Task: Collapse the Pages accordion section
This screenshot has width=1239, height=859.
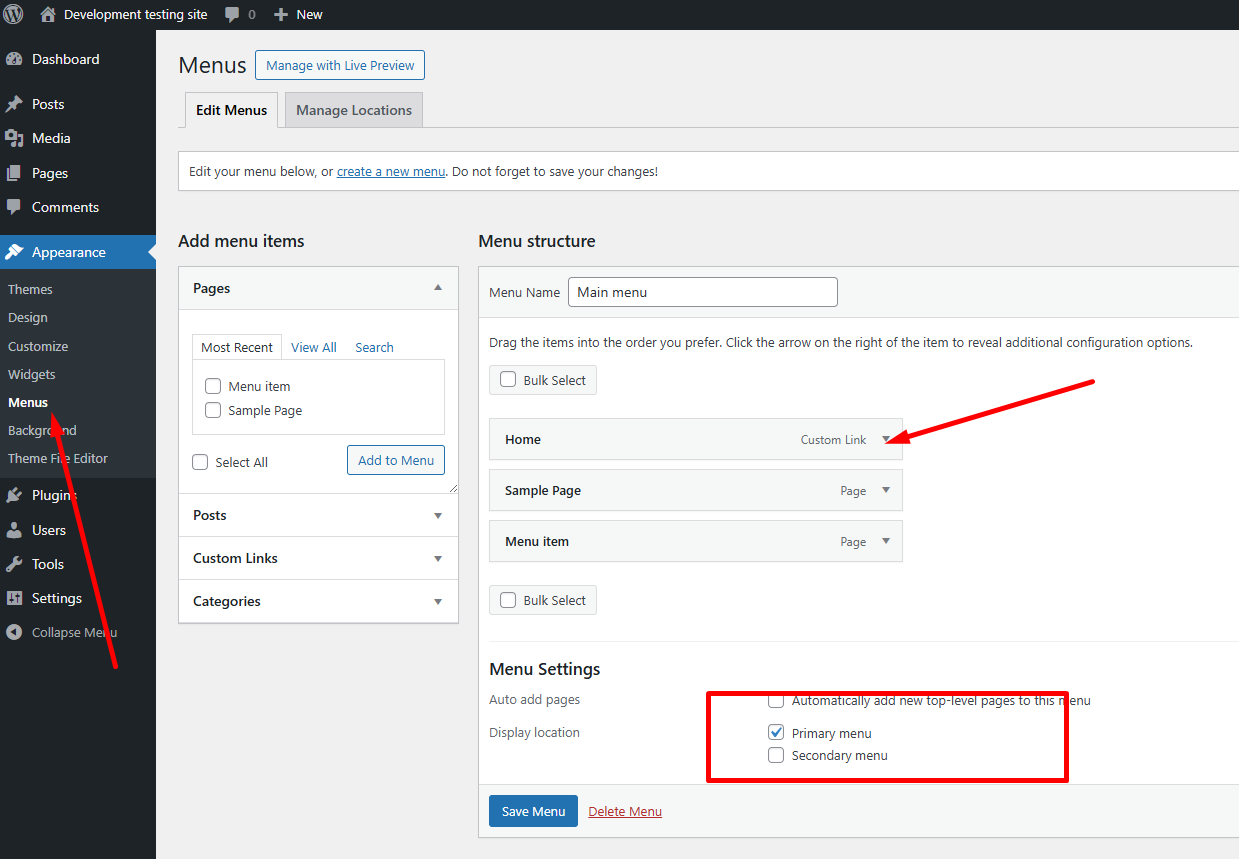Action: 438,288
